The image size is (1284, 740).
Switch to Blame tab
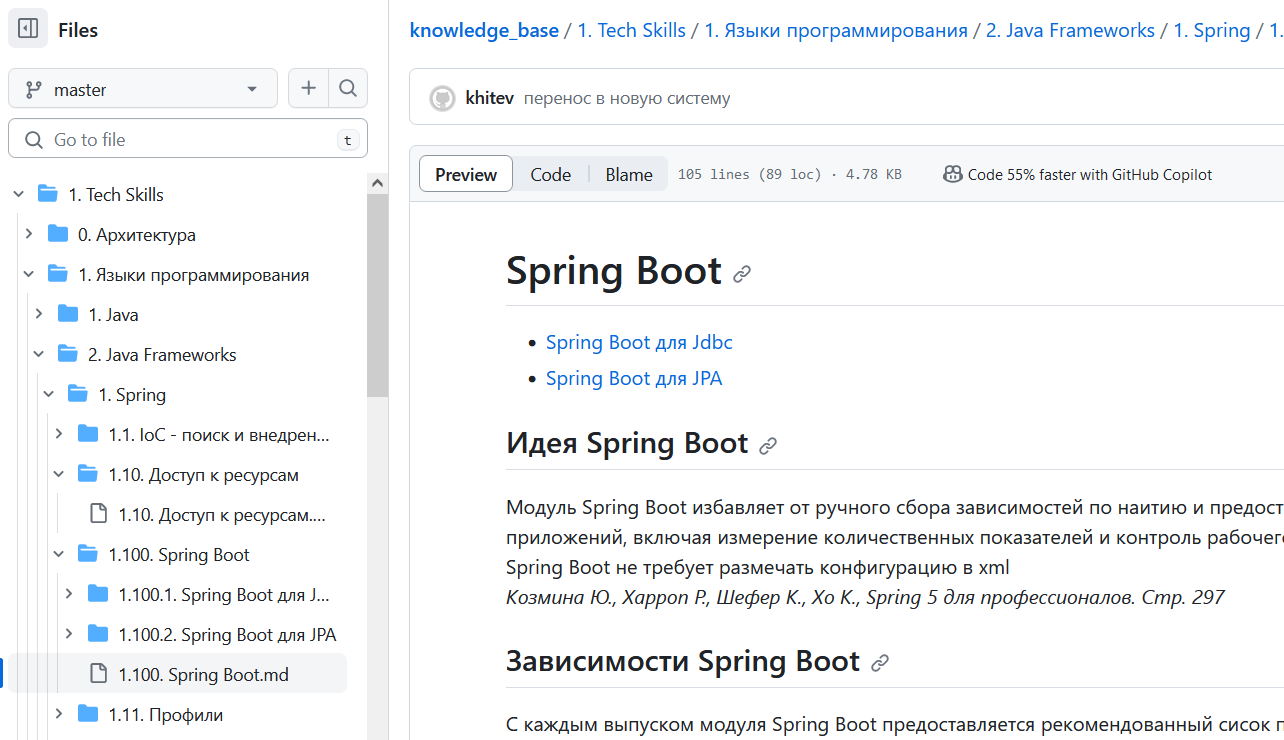point(629,174)
